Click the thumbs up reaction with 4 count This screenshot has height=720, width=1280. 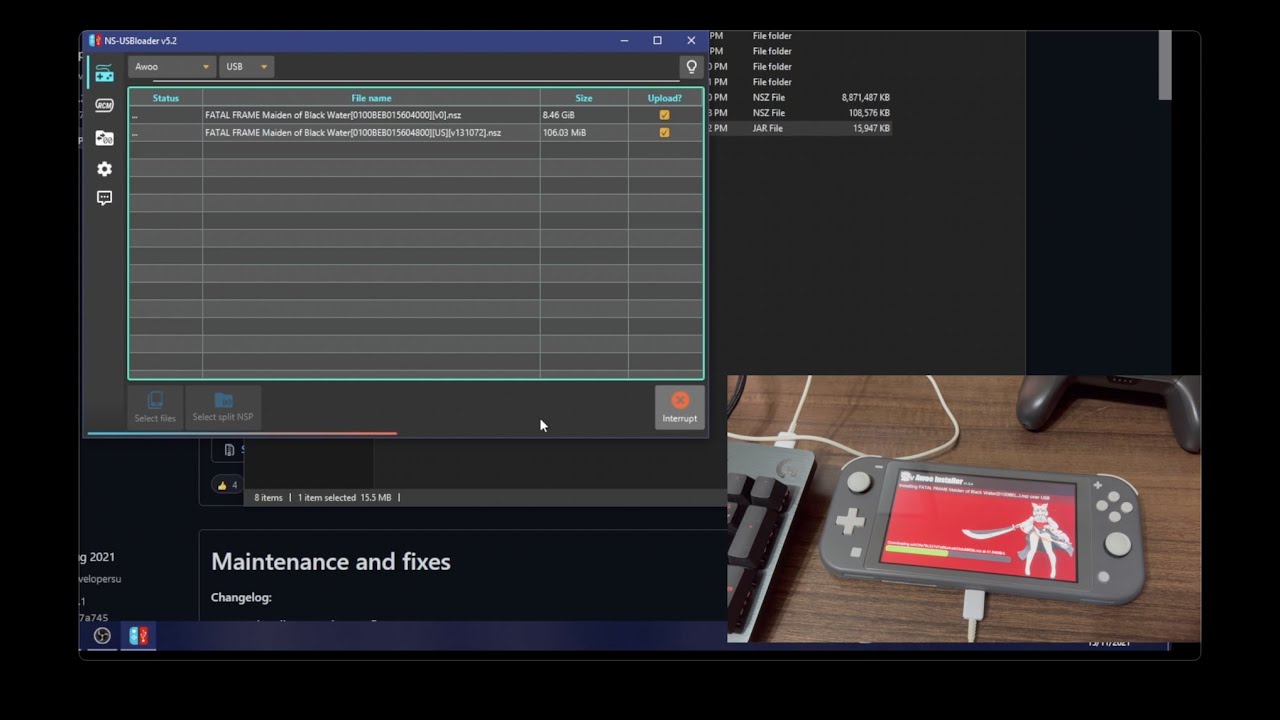pyautogui.click(x=228, y=485)
